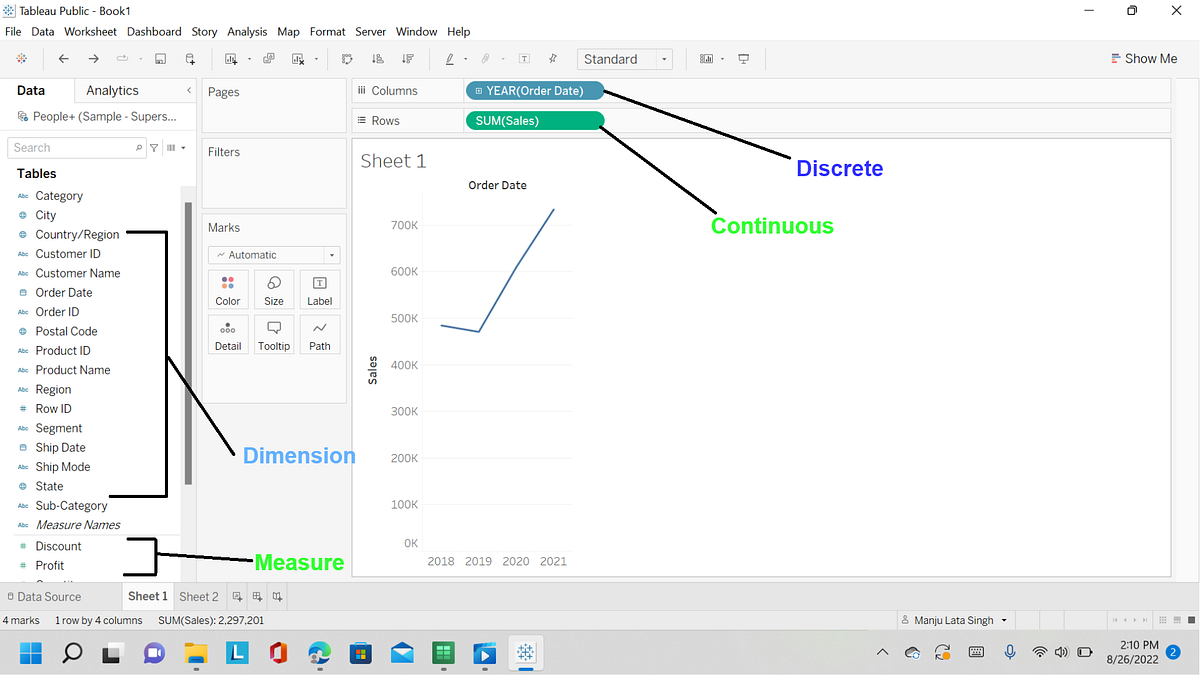The width and height of the screenshot is (1200, 676).
Task: Create a new dashboard from the bottom bar
Action: point(257,596)
